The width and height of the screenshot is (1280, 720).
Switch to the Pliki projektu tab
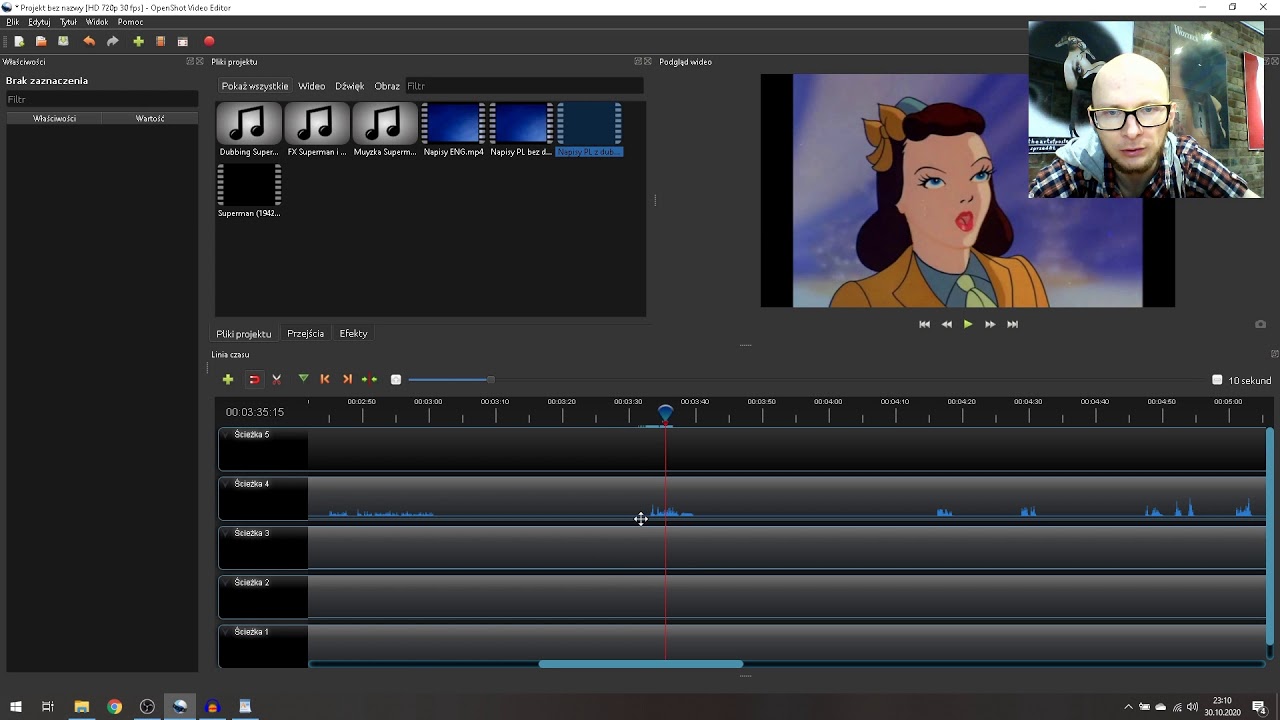pos(244,334)
